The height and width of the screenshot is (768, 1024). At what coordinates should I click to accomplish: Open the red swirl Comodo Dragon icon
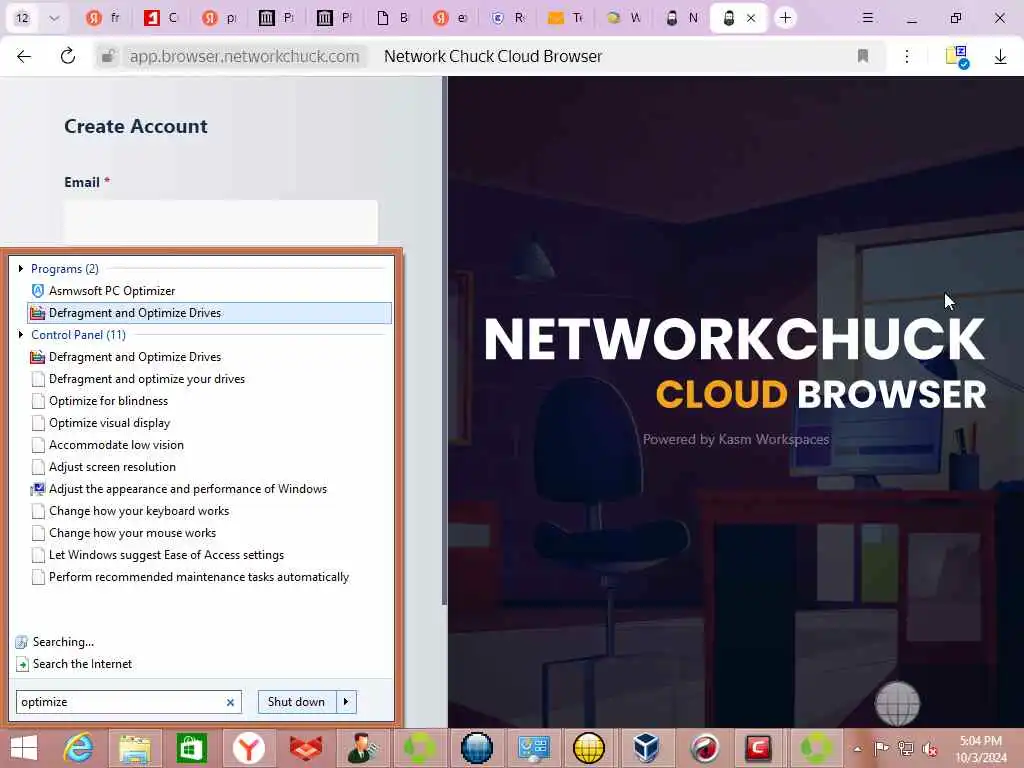coord(703,748)
